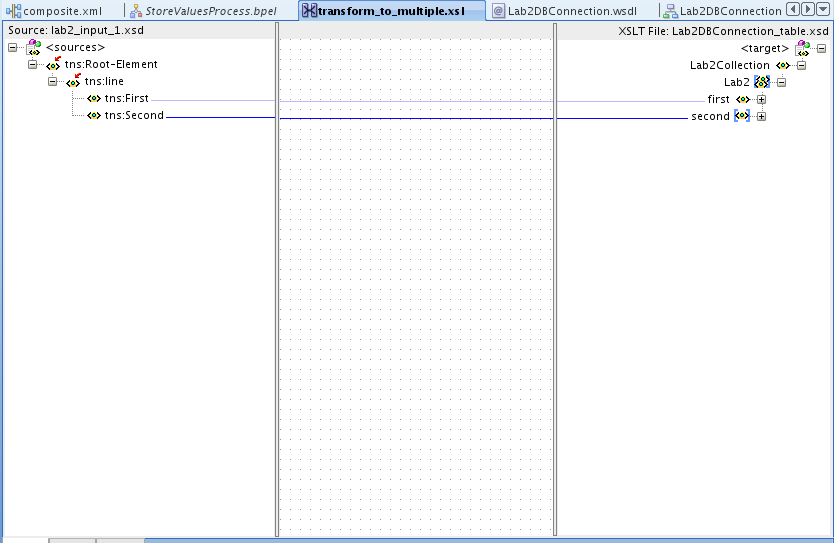Select the transform_to_multiple.xsl tab
834x543 pixels.
[x=392, y=11]
